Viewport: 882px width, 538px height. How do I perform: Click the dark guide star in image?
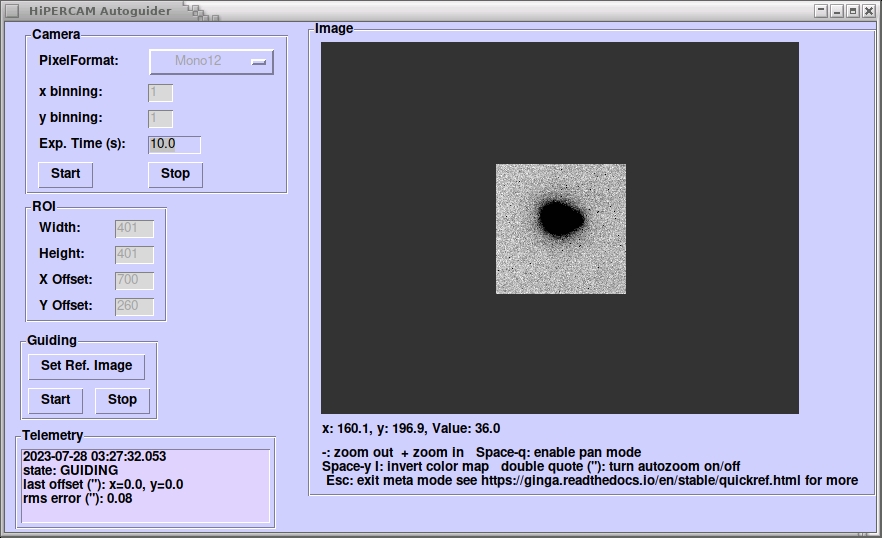561,218
